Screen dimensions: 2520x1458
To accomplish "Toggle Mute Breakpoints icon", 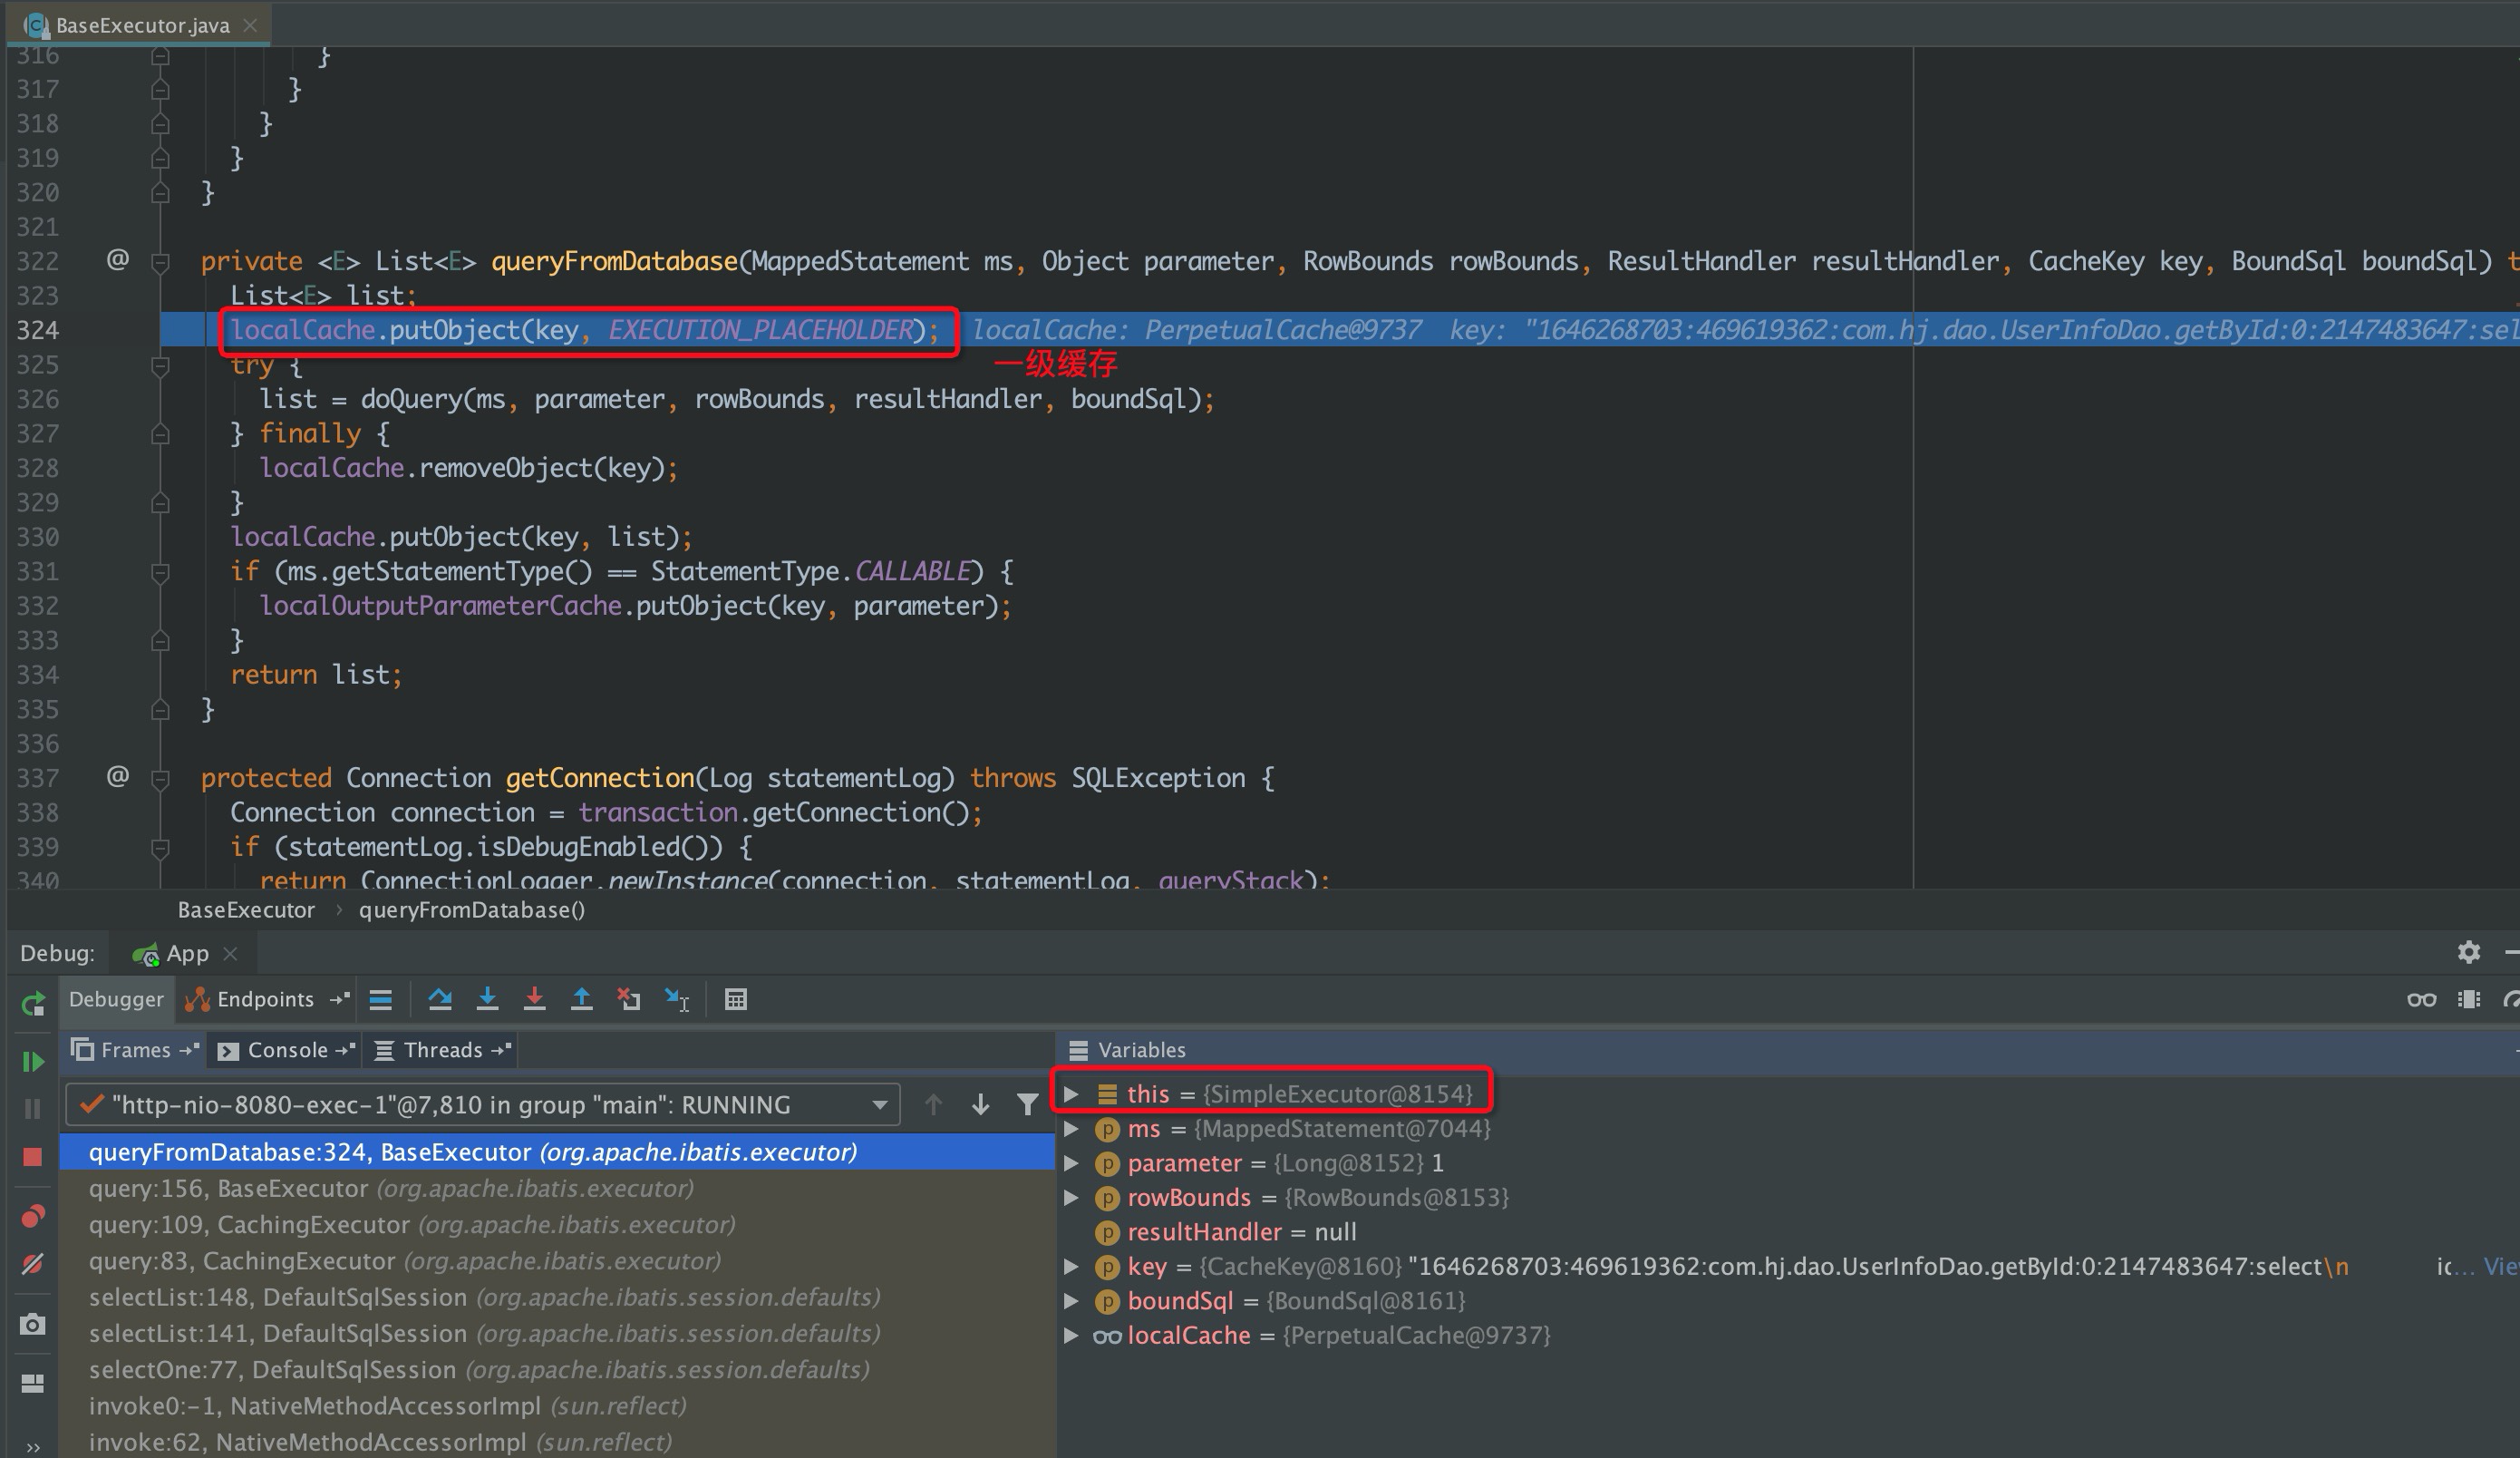I will click(x=33, y=1264).
